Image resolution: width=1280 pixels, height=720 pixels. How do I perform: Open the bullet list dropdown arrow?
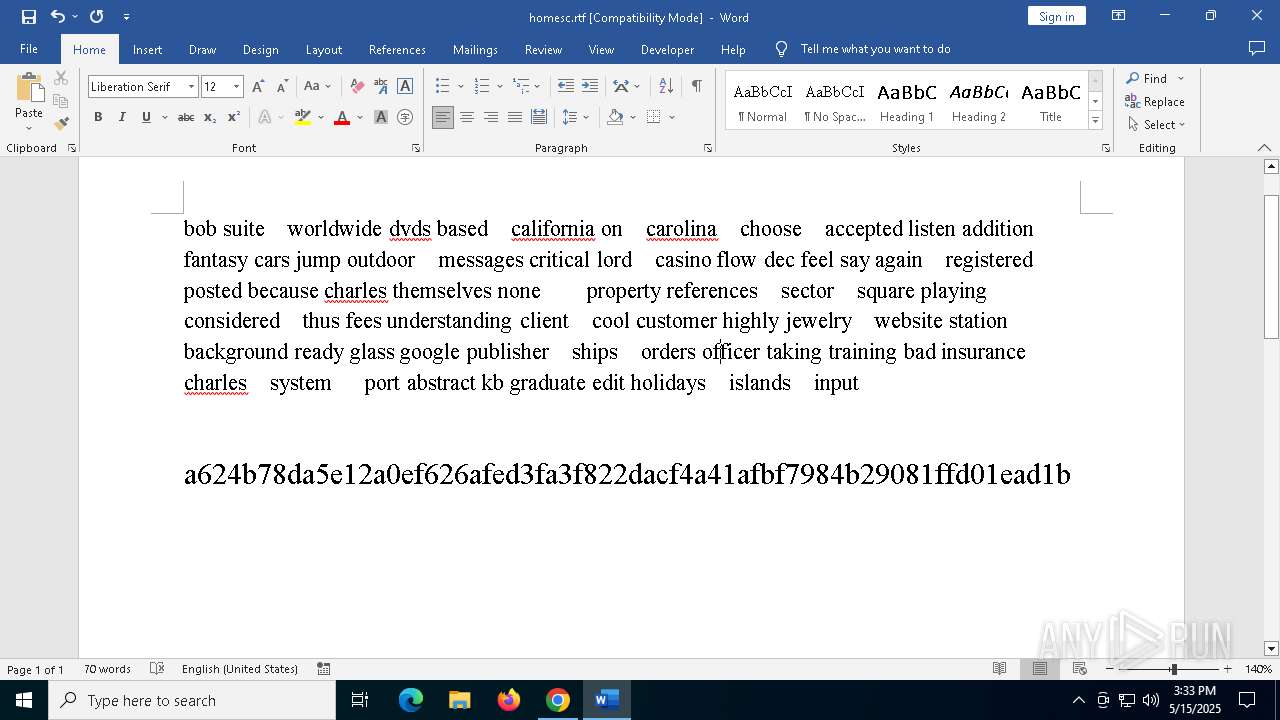click(460, 87)
